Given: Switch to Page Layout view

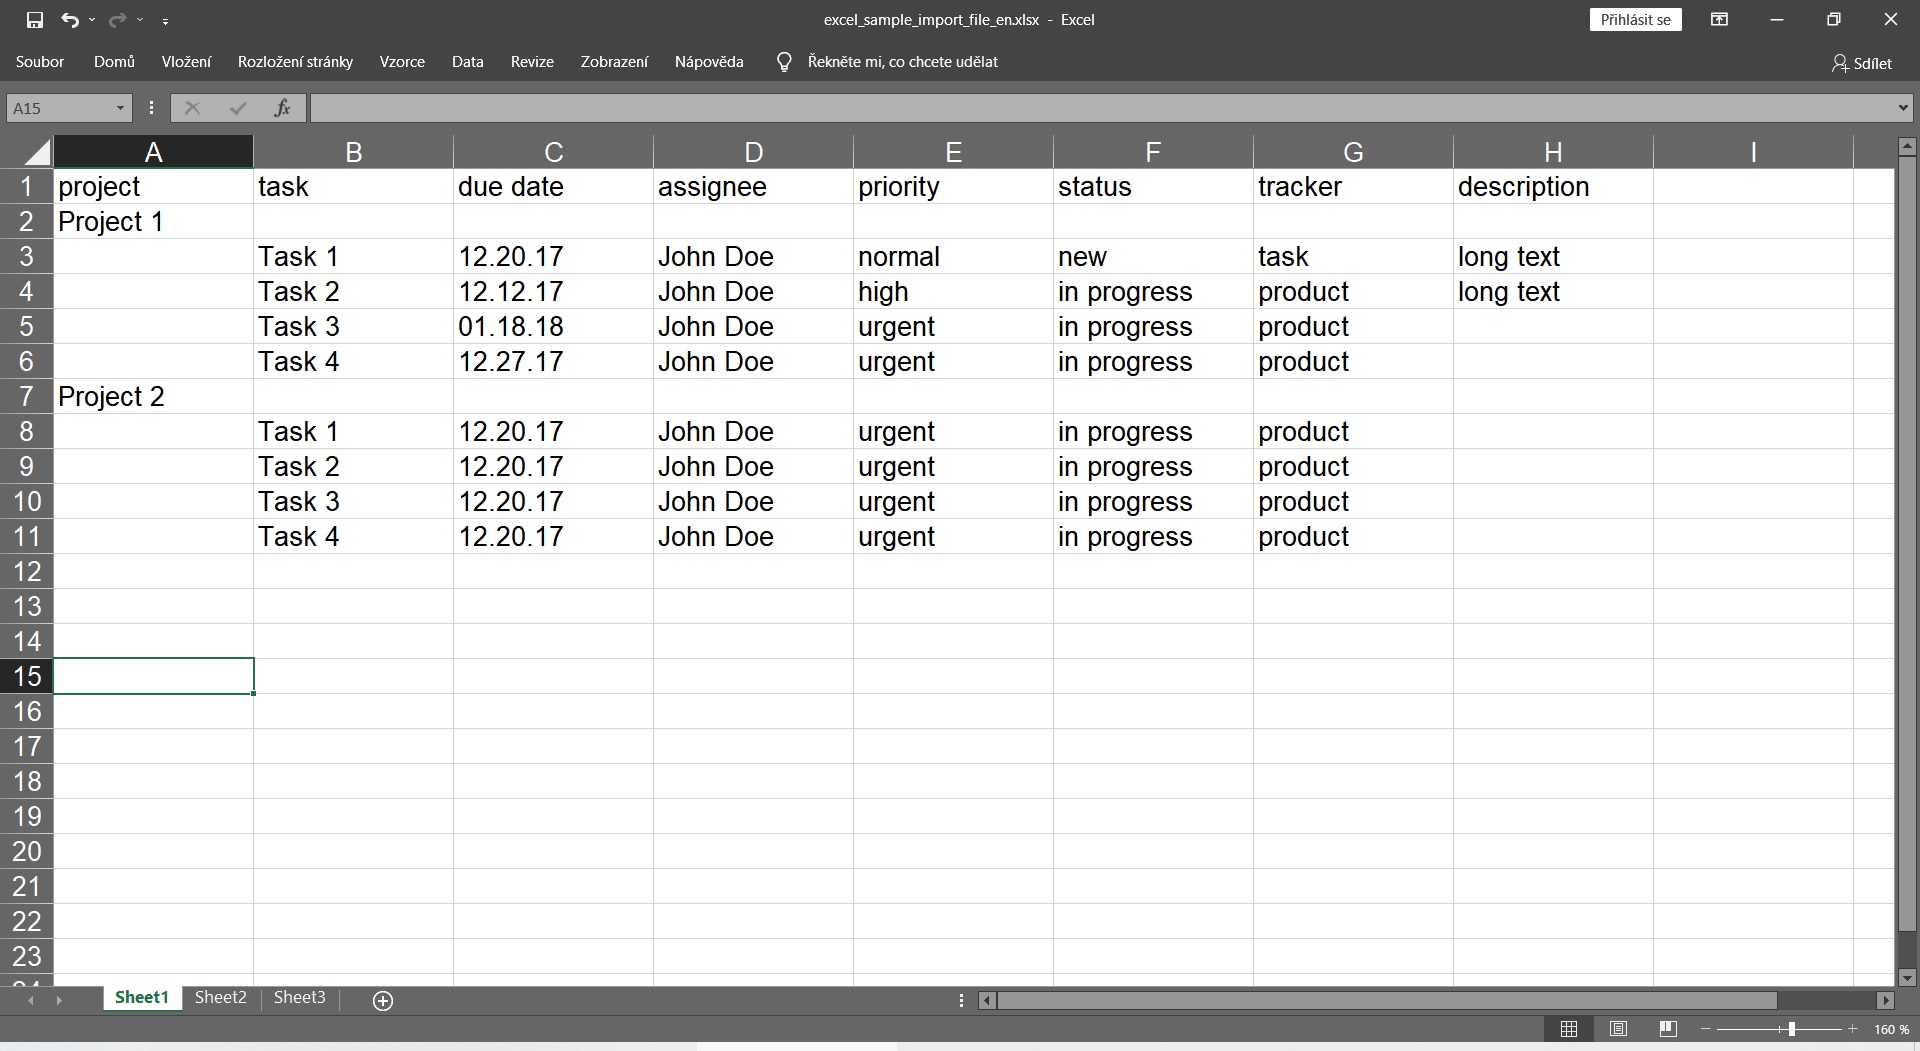Looking at the screenshot, I should point(1618,1029).
